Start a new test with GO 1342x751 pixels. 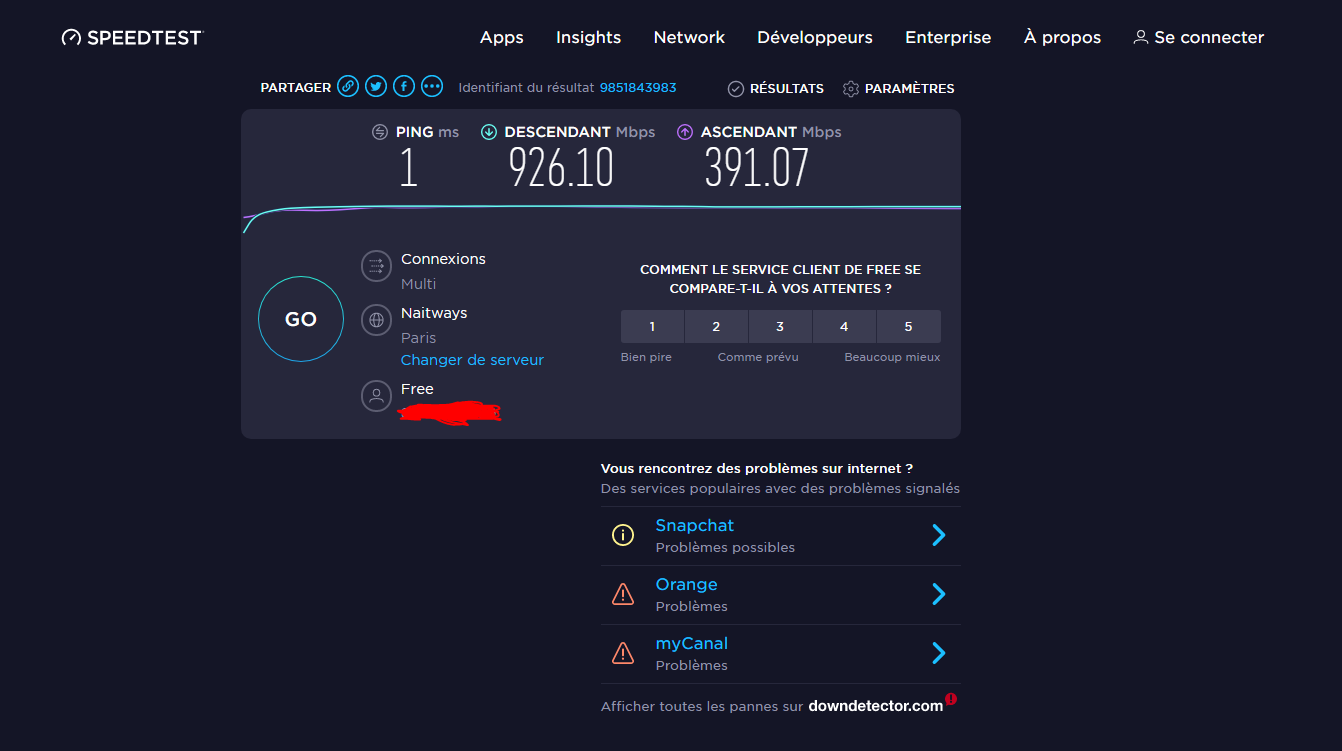click(301, 319)
